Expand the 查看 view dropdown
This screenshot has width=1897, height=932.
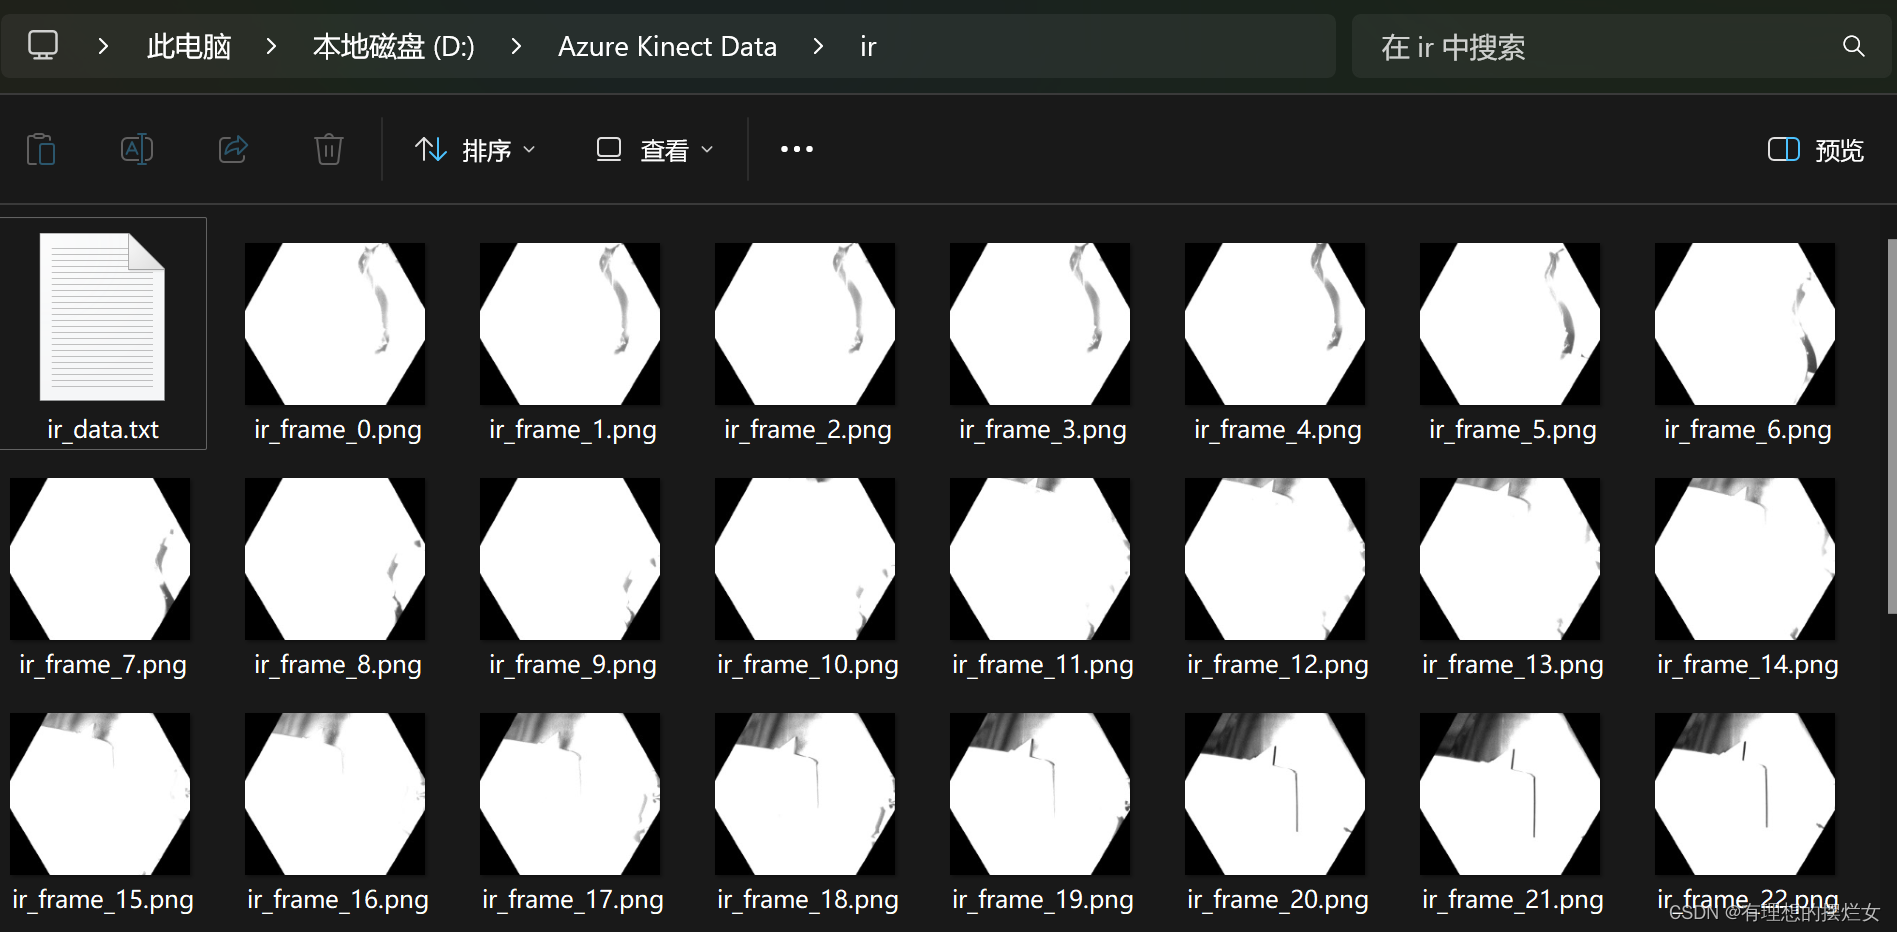pos(709,149)
